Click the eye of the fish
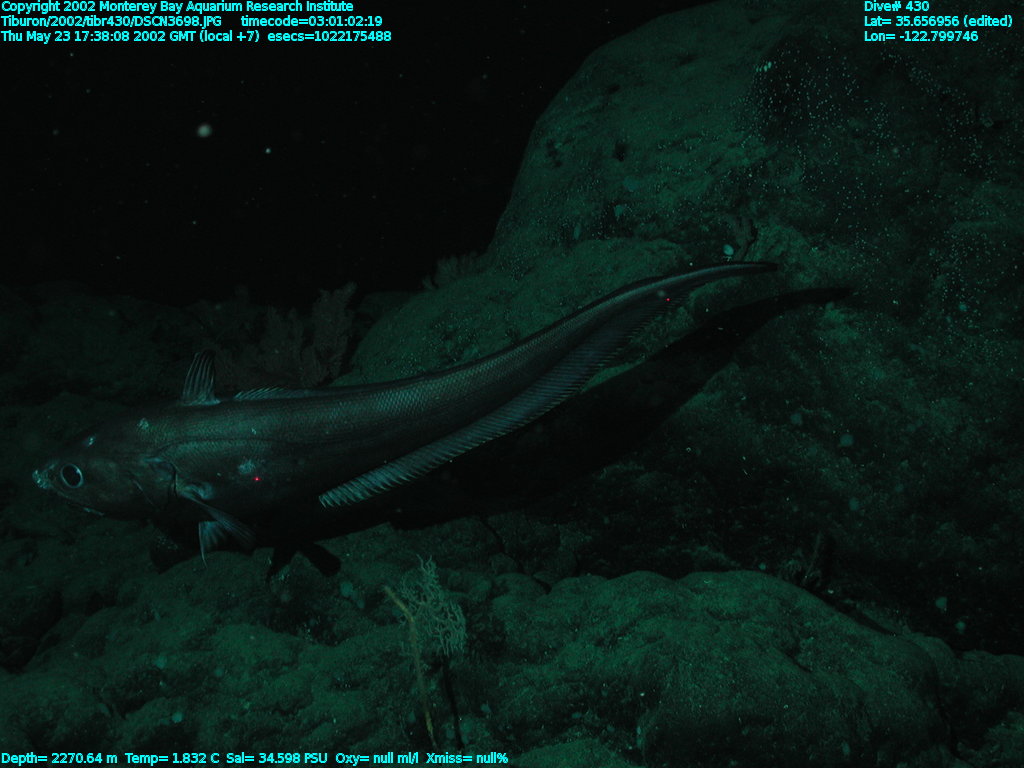 coord(71,475)
